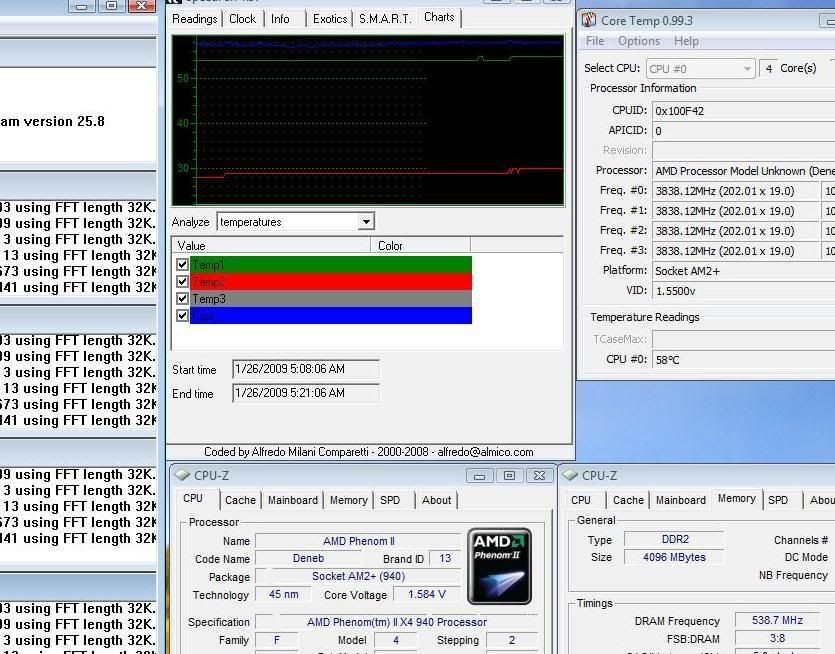The image size is (835, 654).
Task: Click the Freq. #3 value field
Action: coord(735,251)
